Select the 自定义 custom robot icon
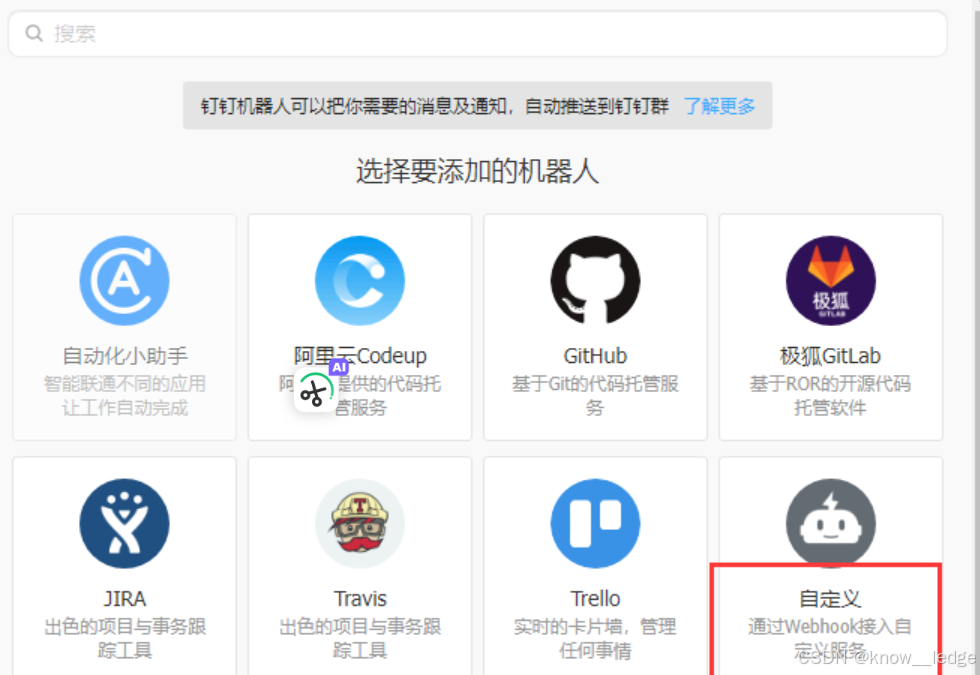 [831, 524]
